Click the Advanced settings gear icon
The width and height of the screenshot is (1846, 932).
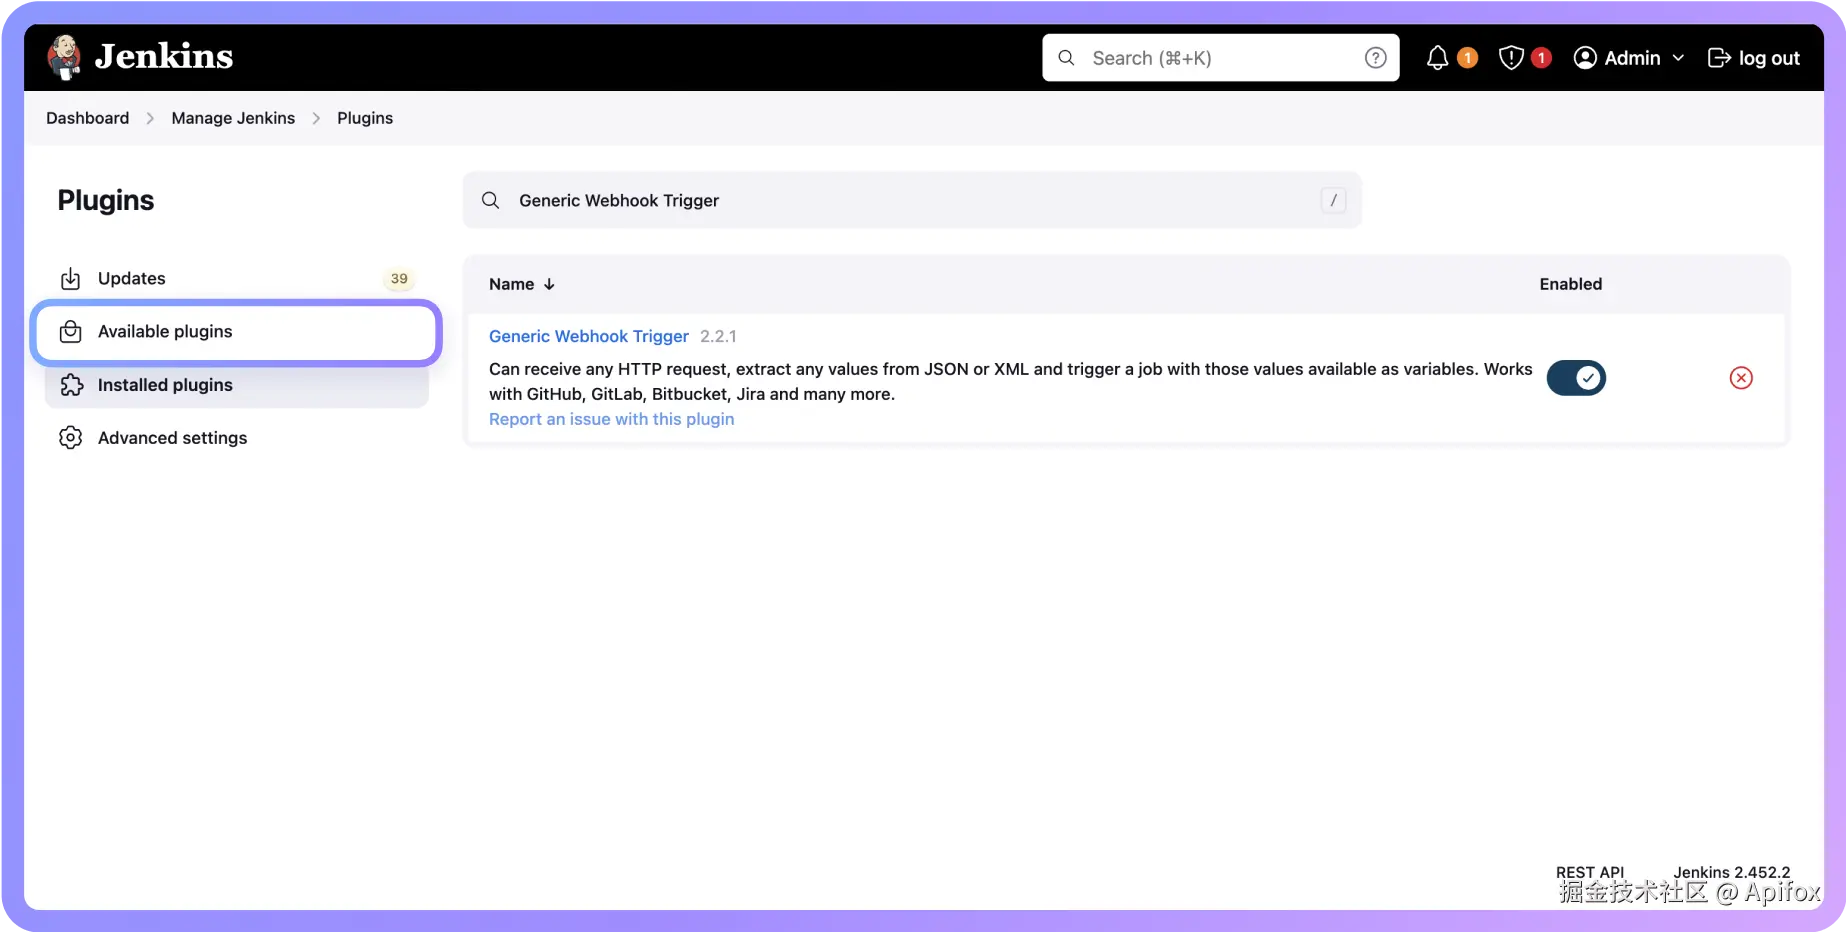pos(71,438)
